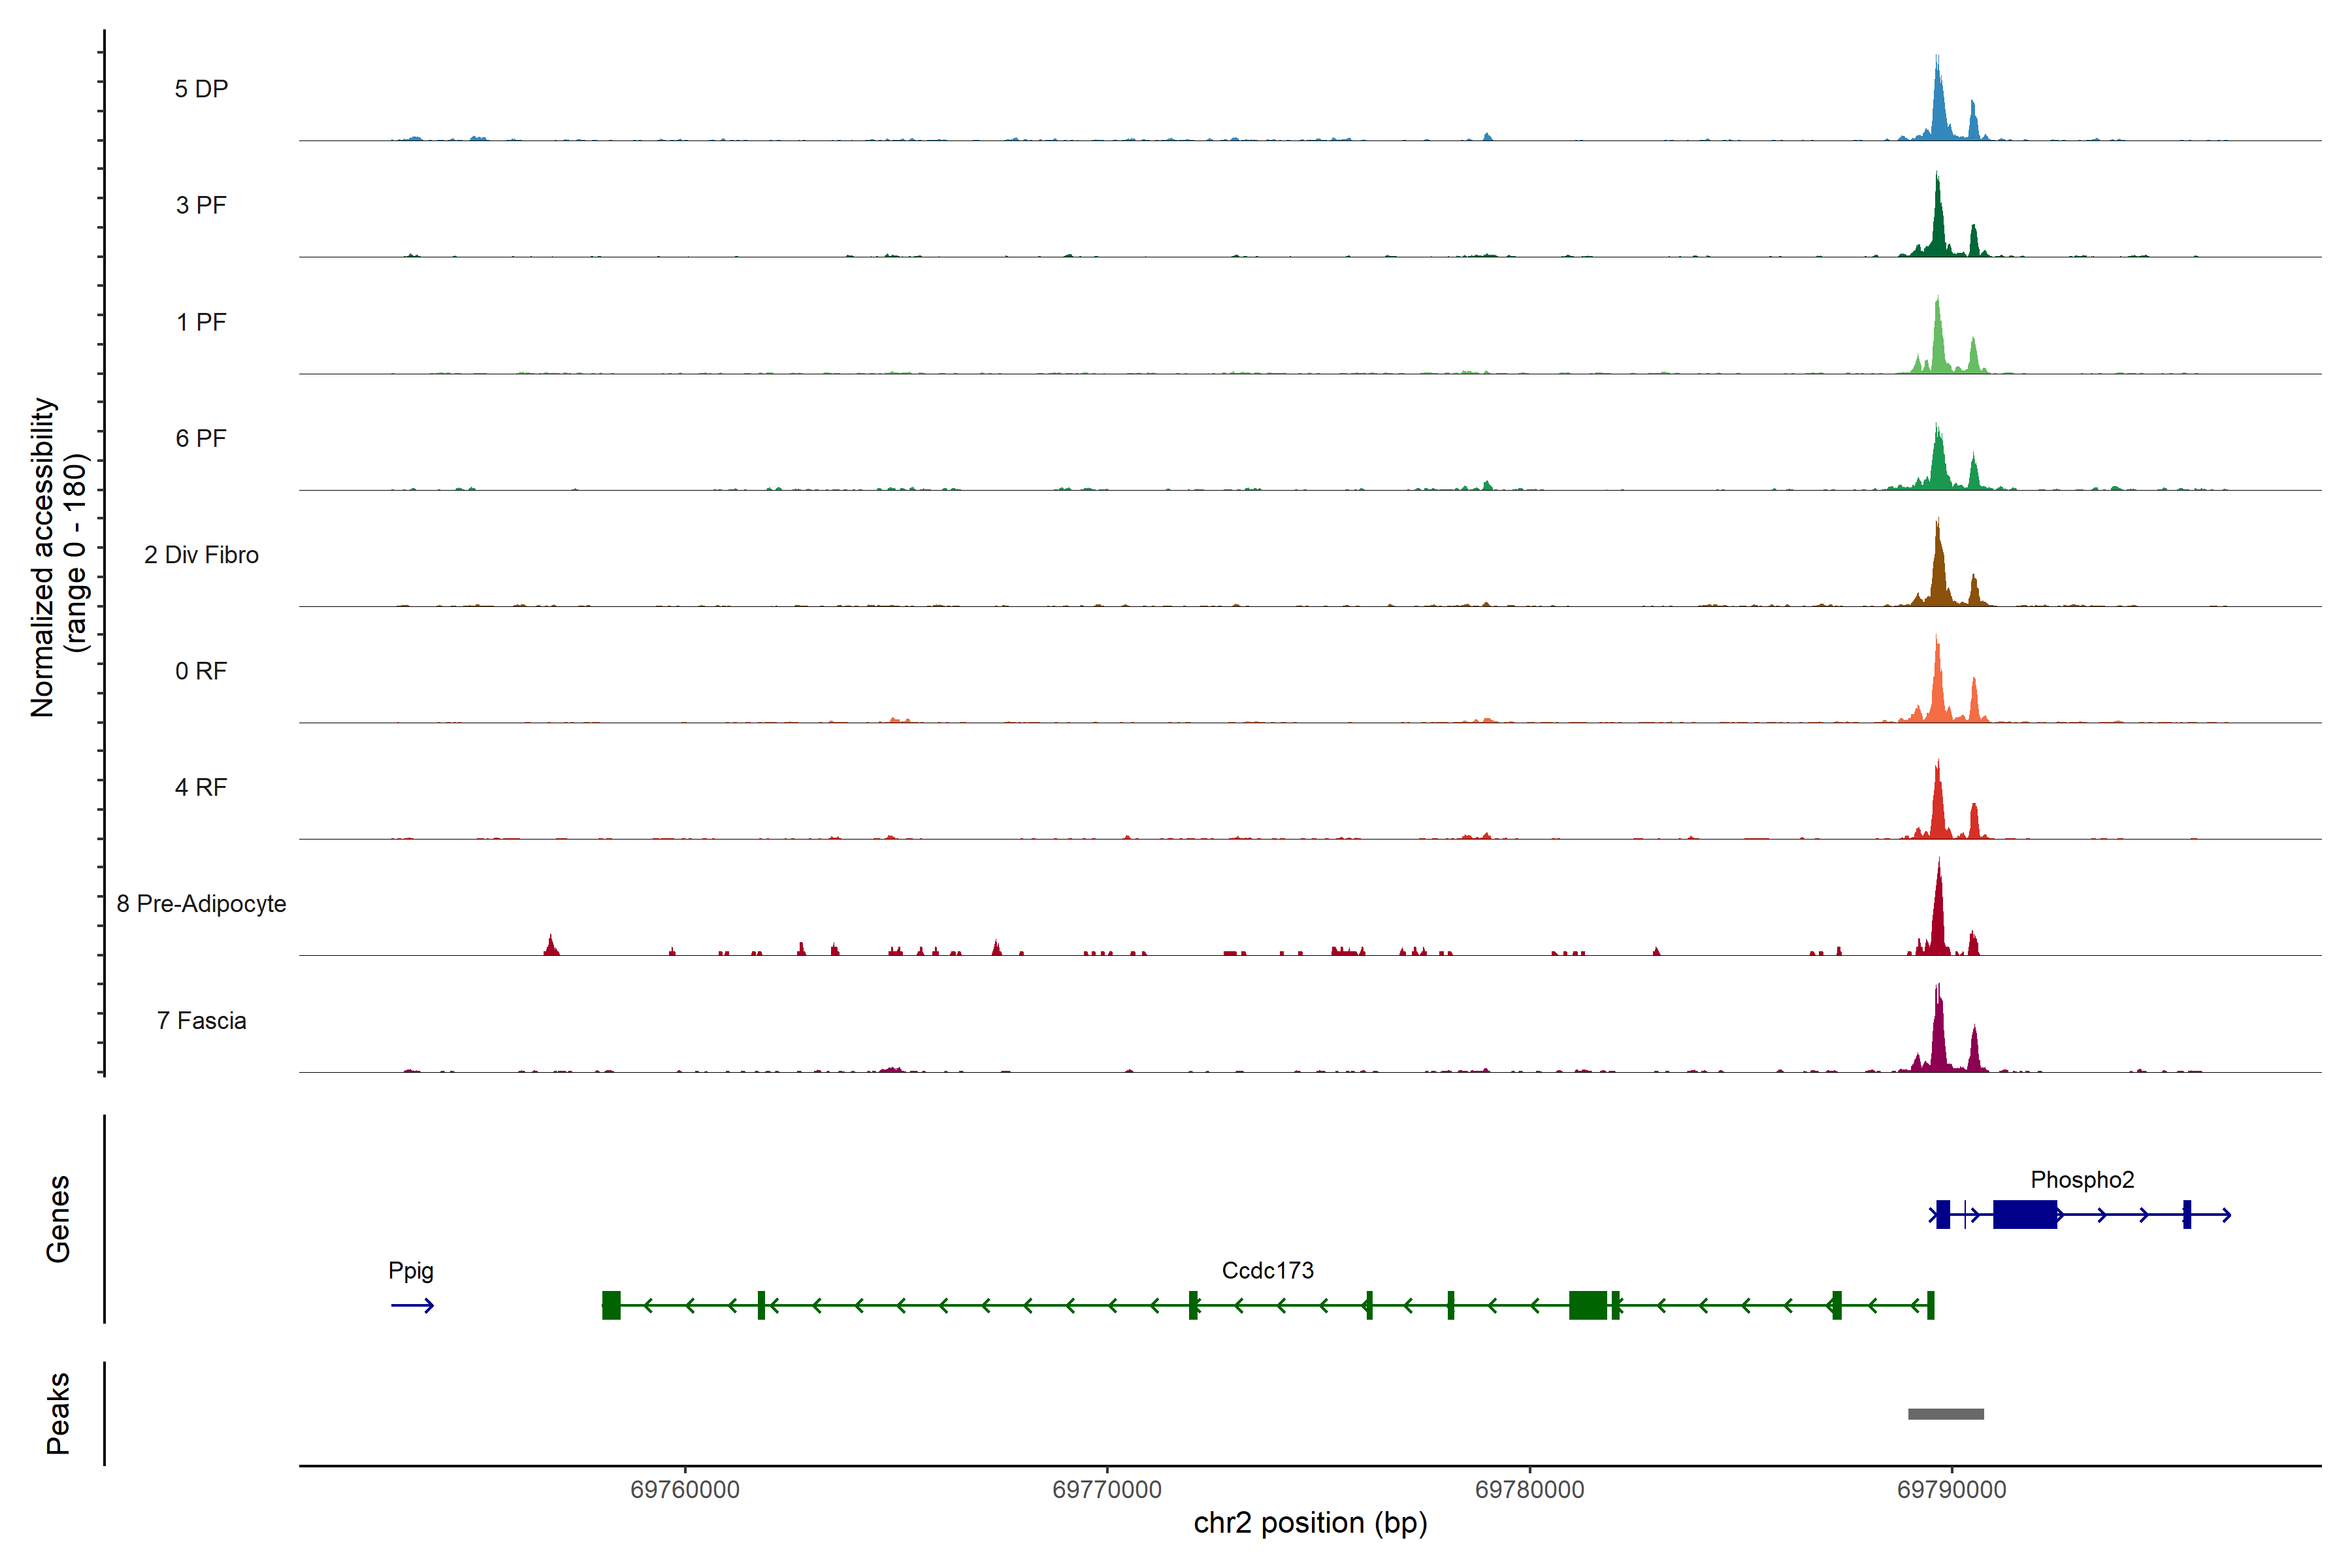Click the 69770000 axis tick label
Viewport: 2352px width, 1568px height.
1107,1490
